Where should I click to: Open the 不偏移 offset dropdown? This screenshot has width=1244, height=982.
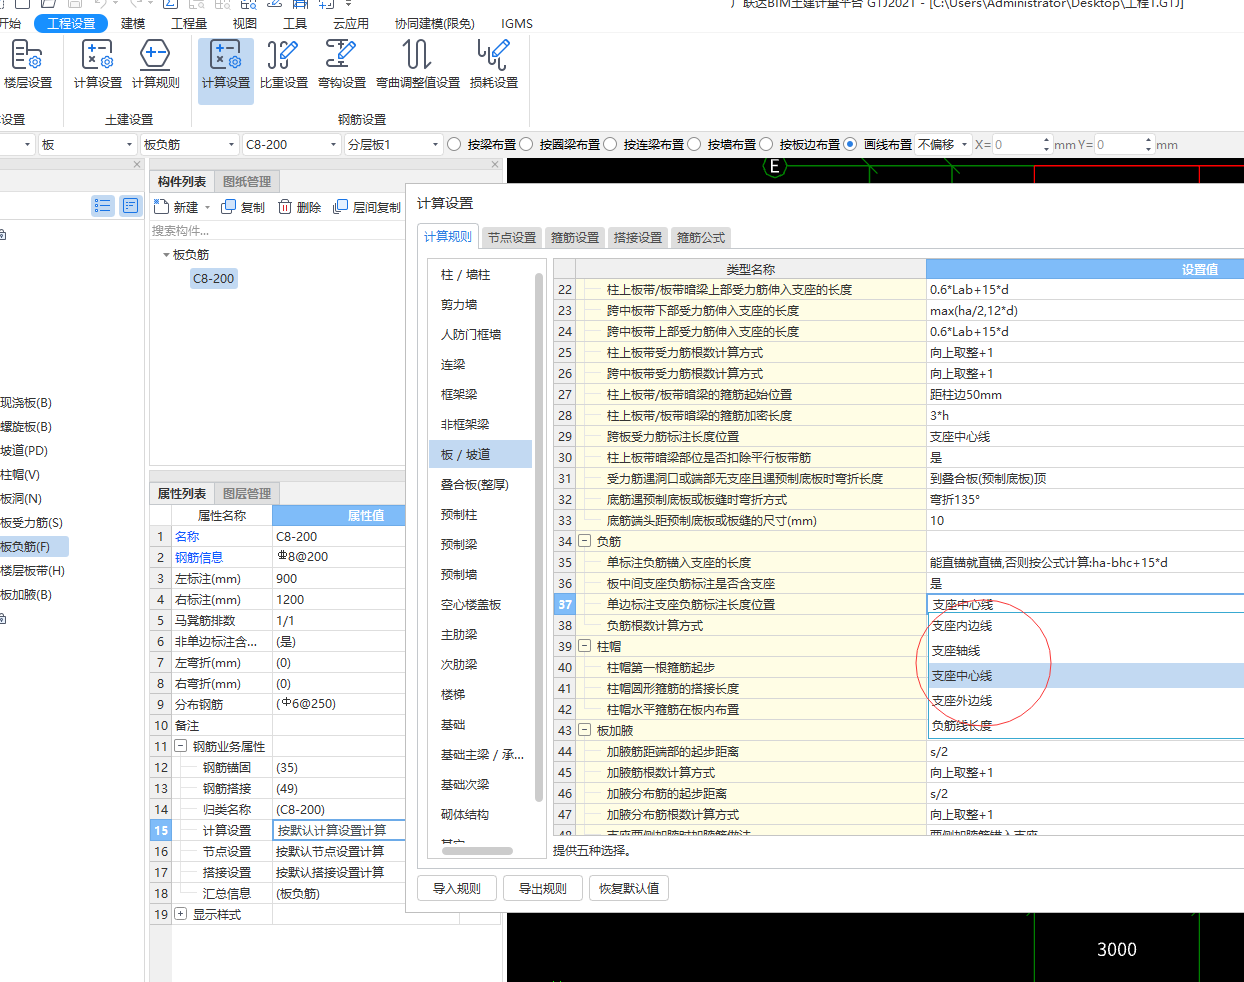(x=943, y=144)
